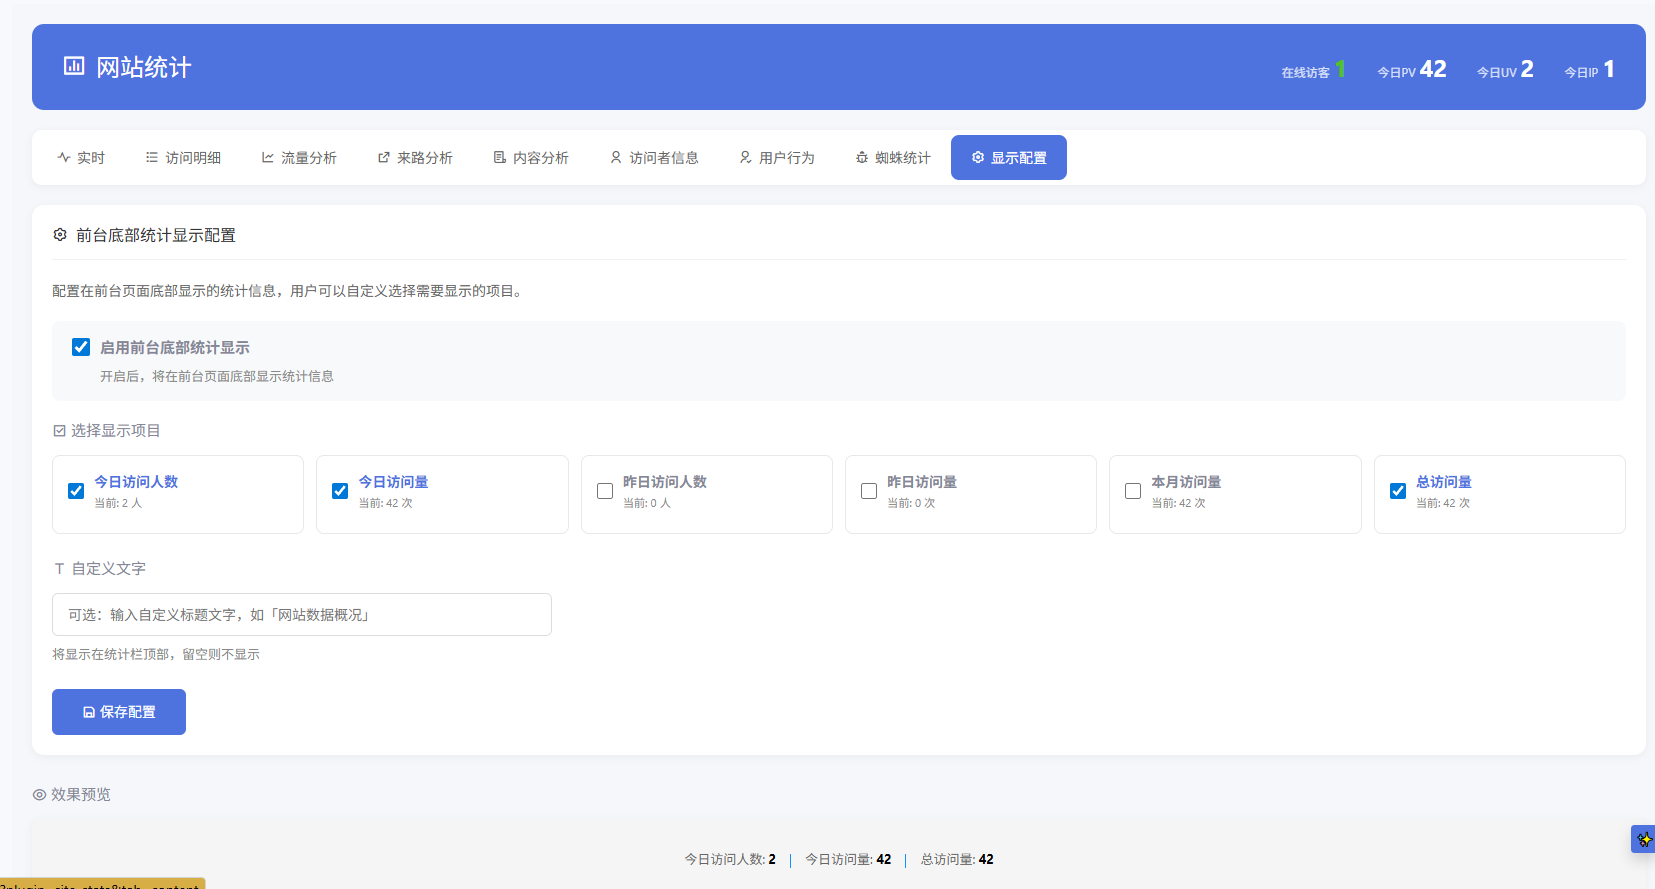The height and width of the screenshot is (889, 1655).
Task: Click 当前: 0 次 value text
Action: (911, 503)
